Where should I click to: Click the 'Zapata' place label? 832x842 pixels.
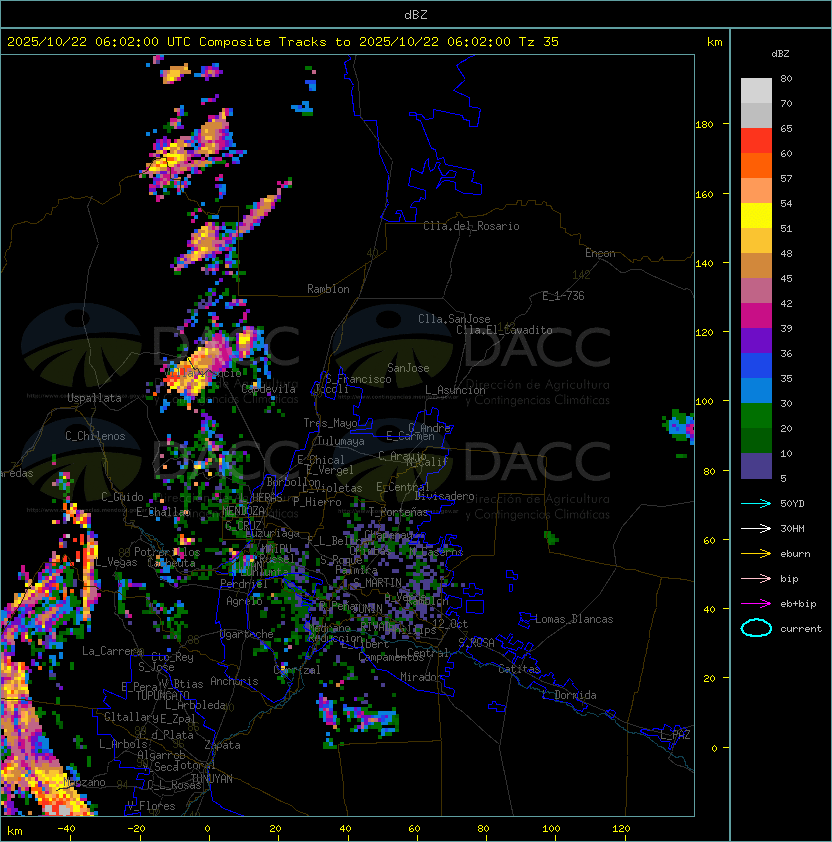(x=222, y=745)
